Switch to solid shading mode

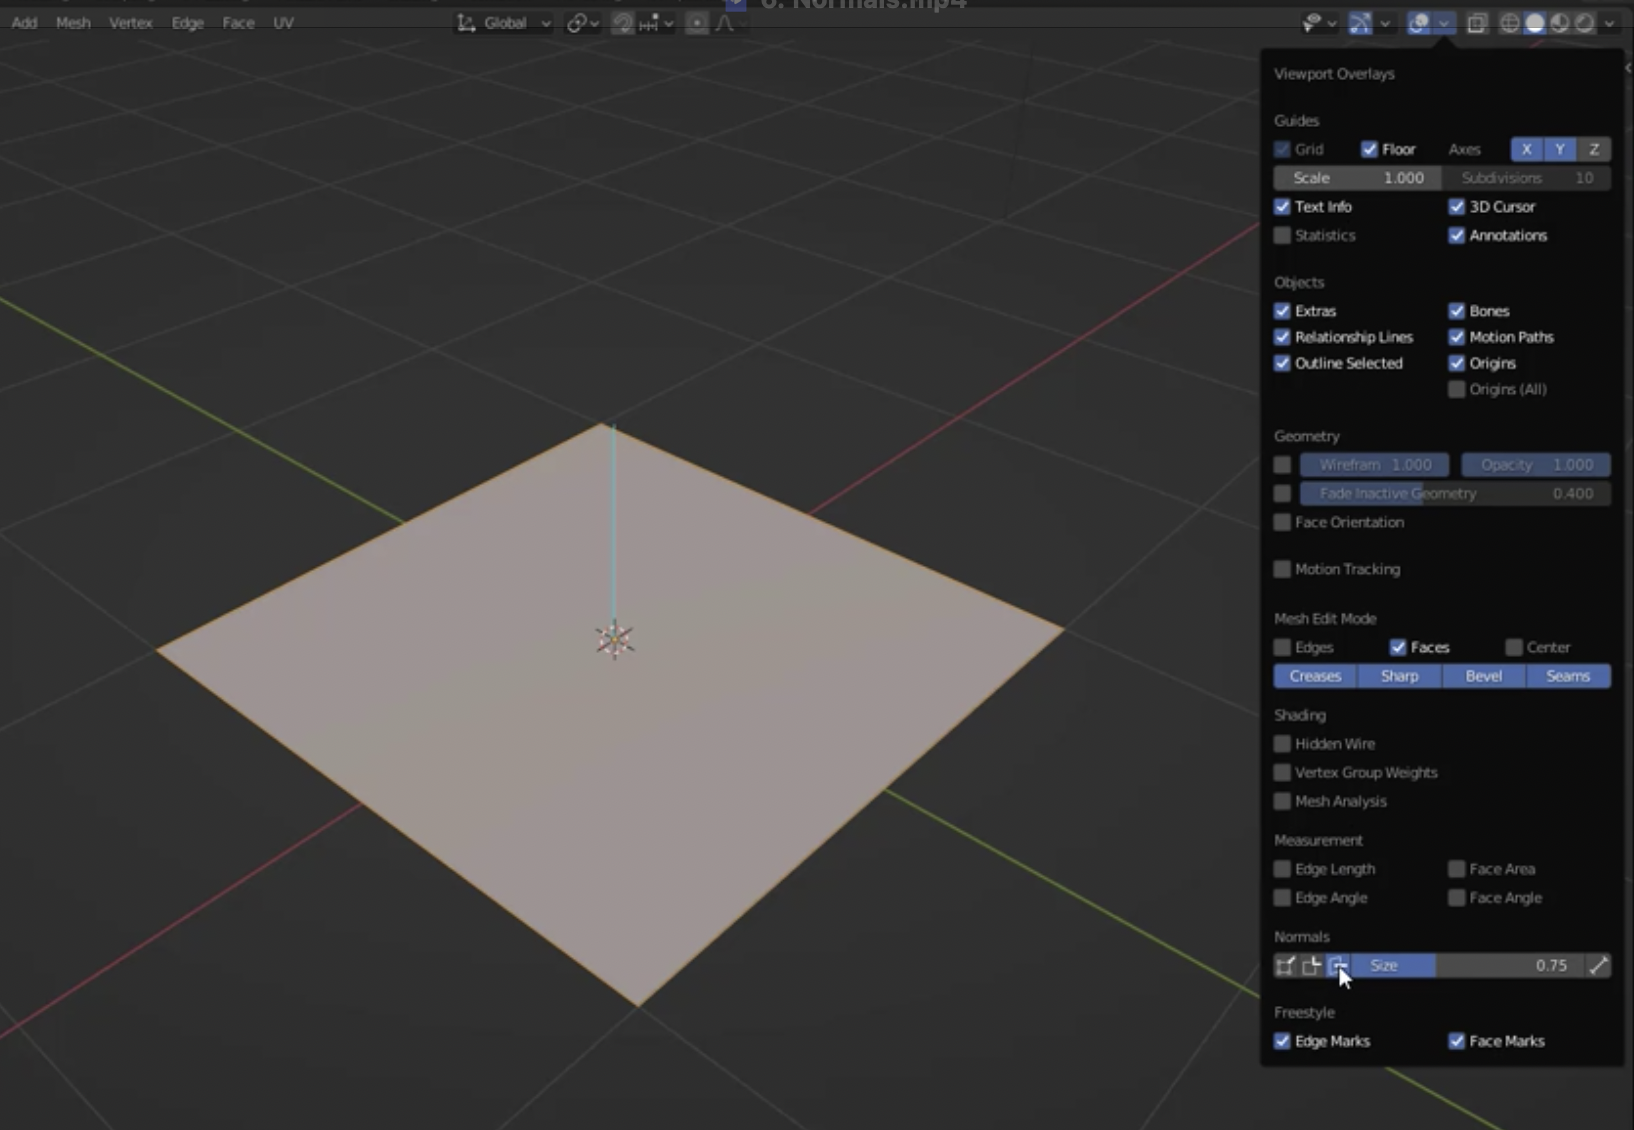[x=1535, y=23]
